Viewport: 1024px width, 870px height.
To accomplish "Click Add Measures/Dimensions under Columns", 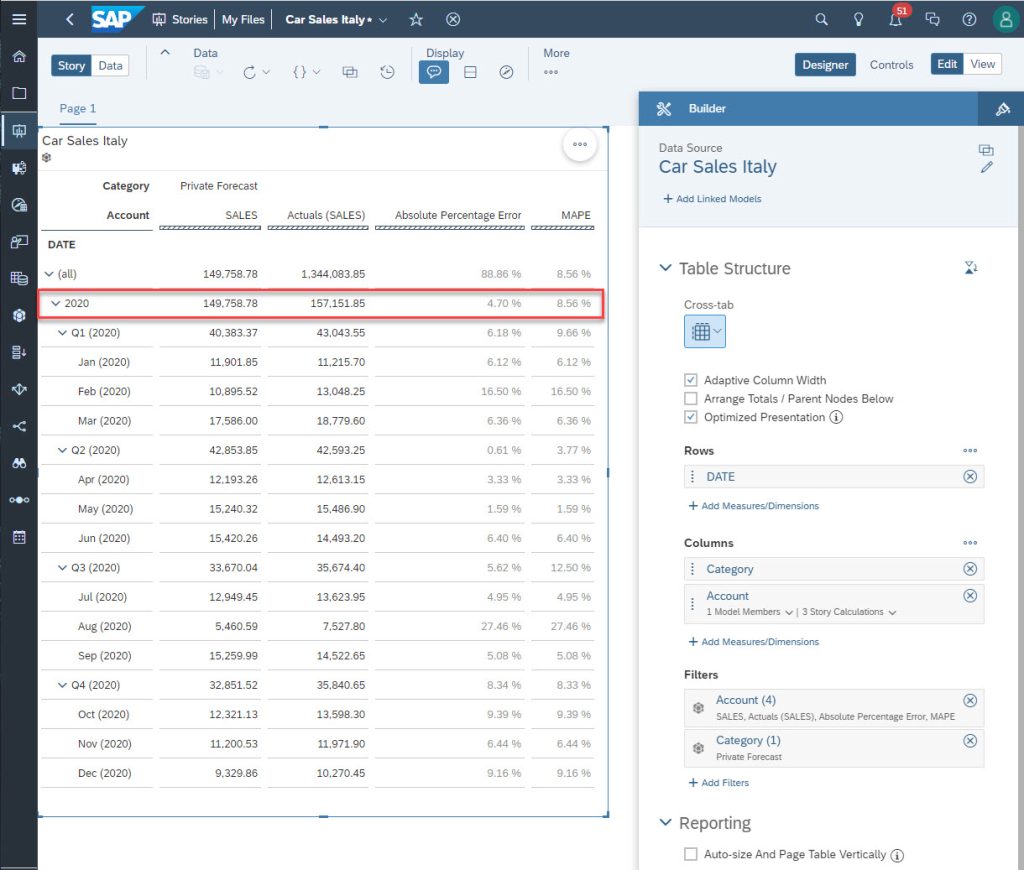I will click(754, 641).
